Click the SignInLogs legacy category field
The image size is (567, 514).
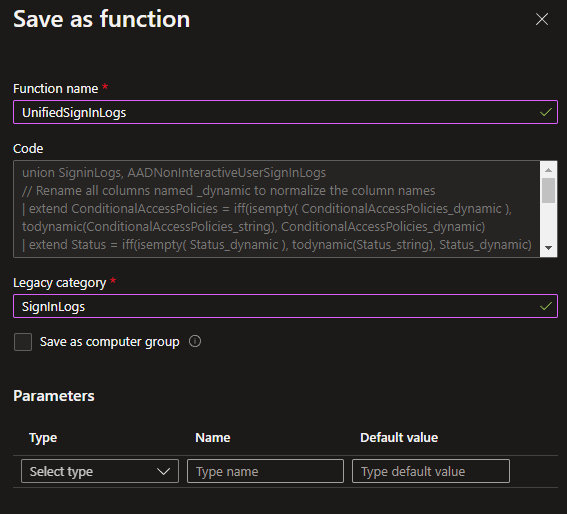285,306
